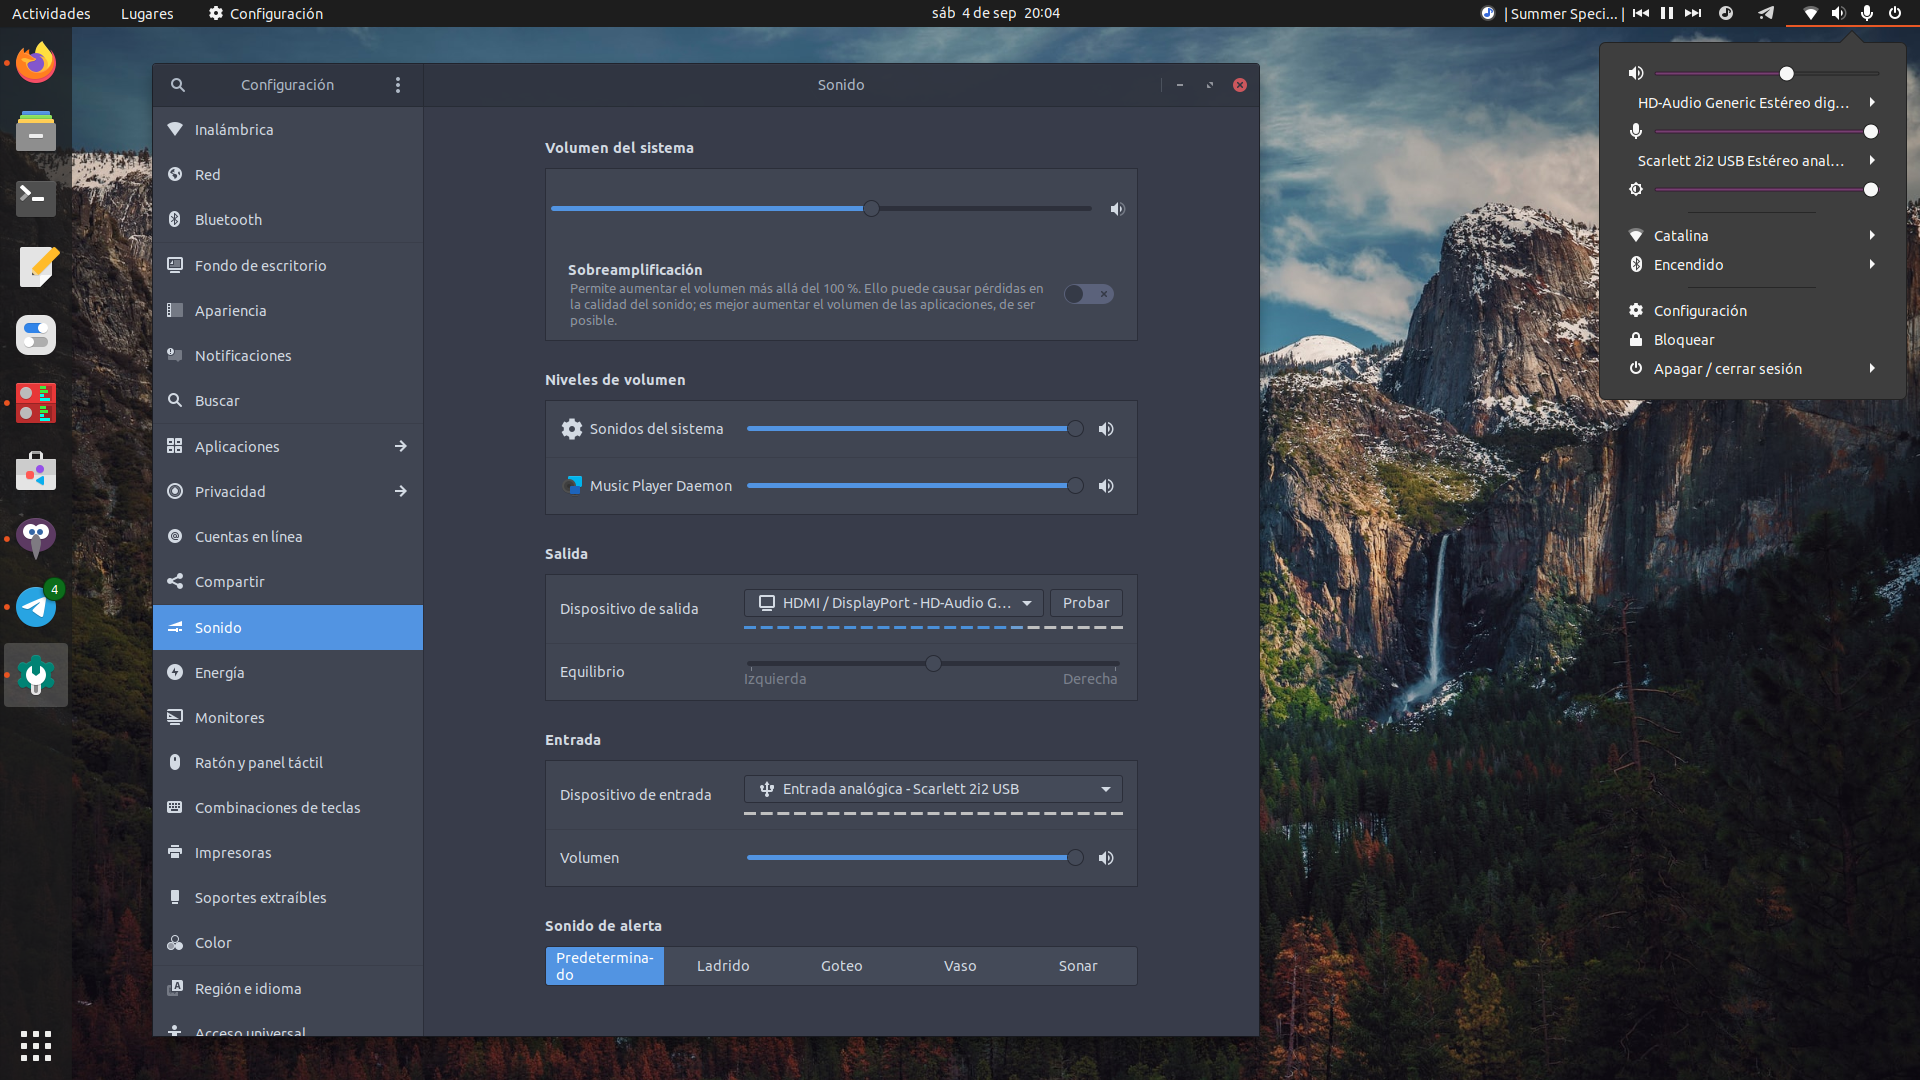This screenshot has width=1920, height=1080.
Task: Click Bloquear in the system menu
Action: (x=1684, y=340)
